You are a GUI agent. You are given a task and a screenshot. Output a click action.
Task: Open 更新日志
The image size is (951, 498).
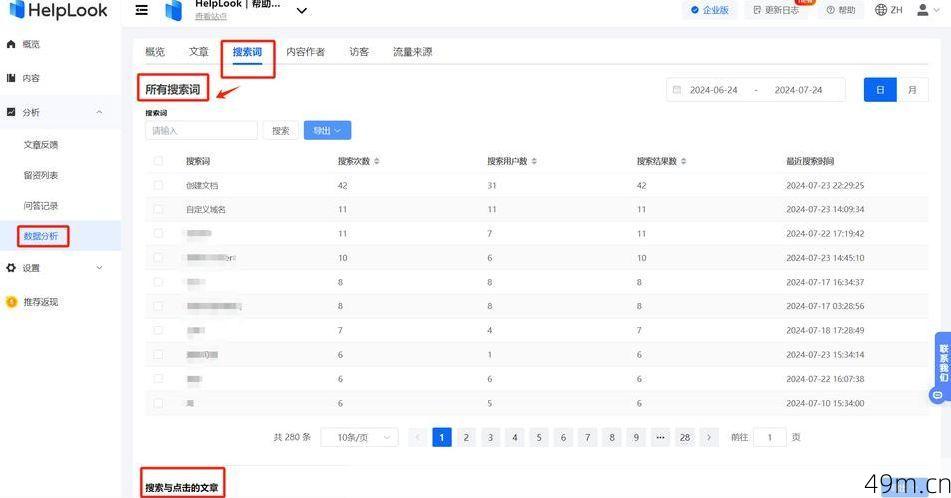pos(776,10)
